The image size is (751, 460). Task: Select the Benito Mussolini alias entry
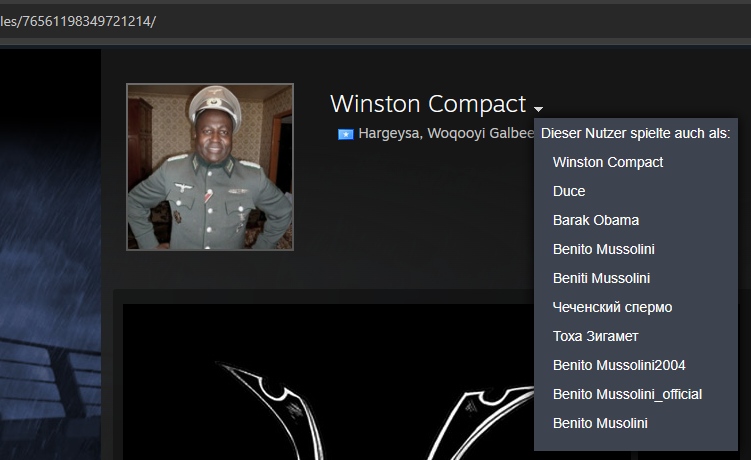tap(603, 249)
